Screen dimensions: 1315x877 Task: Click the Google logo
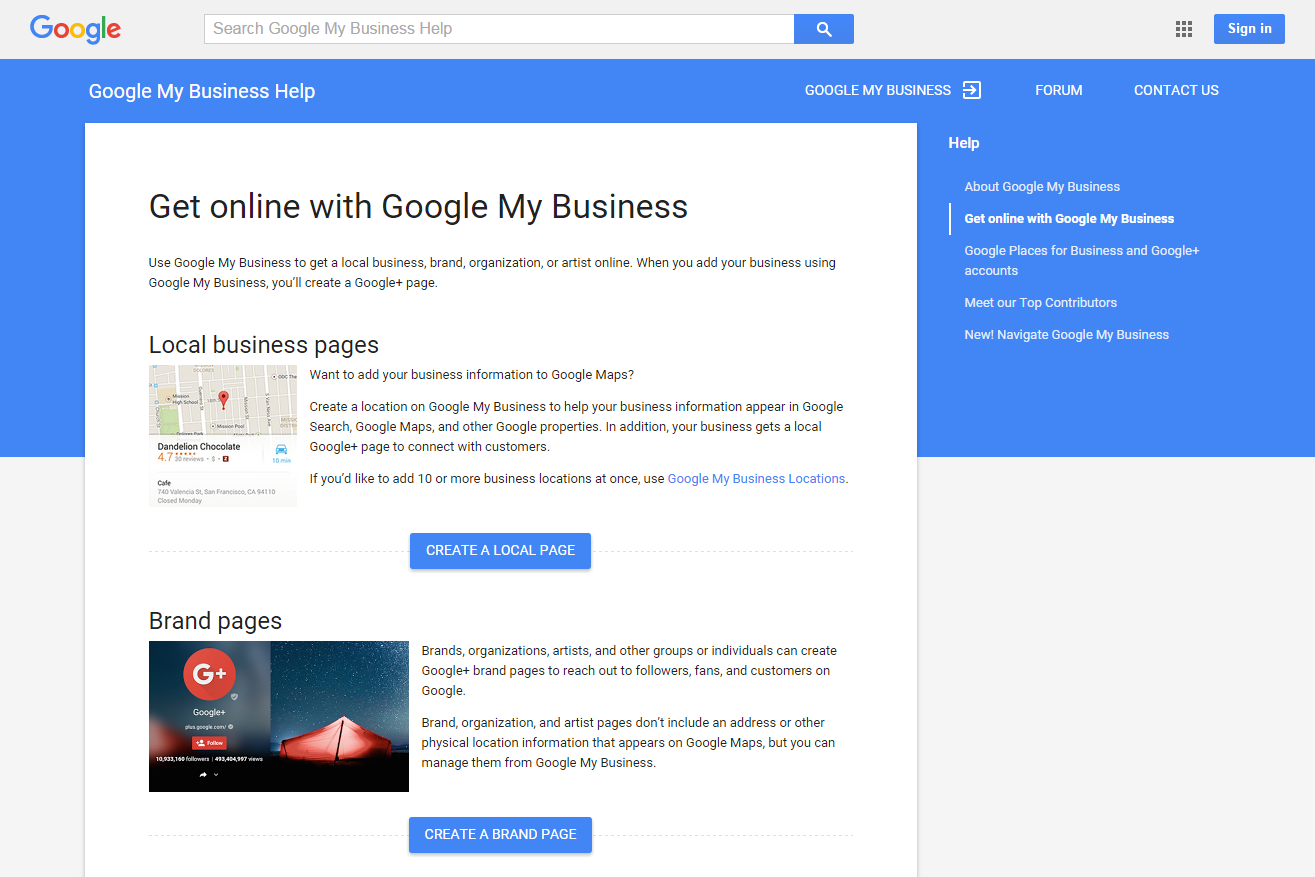75,29
